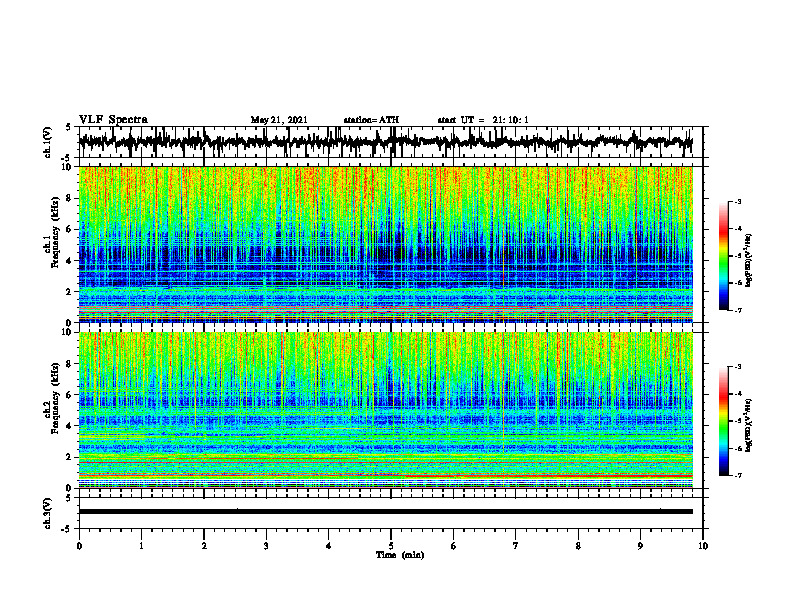Click the log(PSD) label beside ch.1 colorbar

[x=749, y=260]
